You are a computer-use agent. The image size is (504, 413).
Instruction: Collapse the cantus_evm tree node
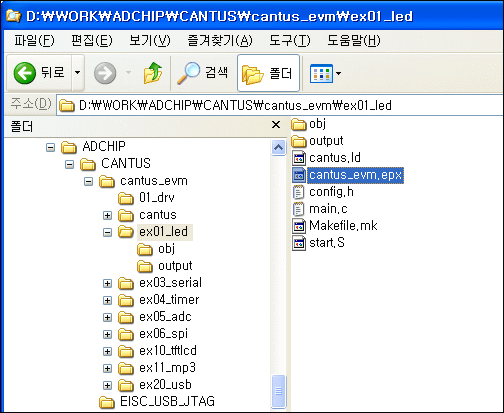pyautogui.click(x=88, y=181)
